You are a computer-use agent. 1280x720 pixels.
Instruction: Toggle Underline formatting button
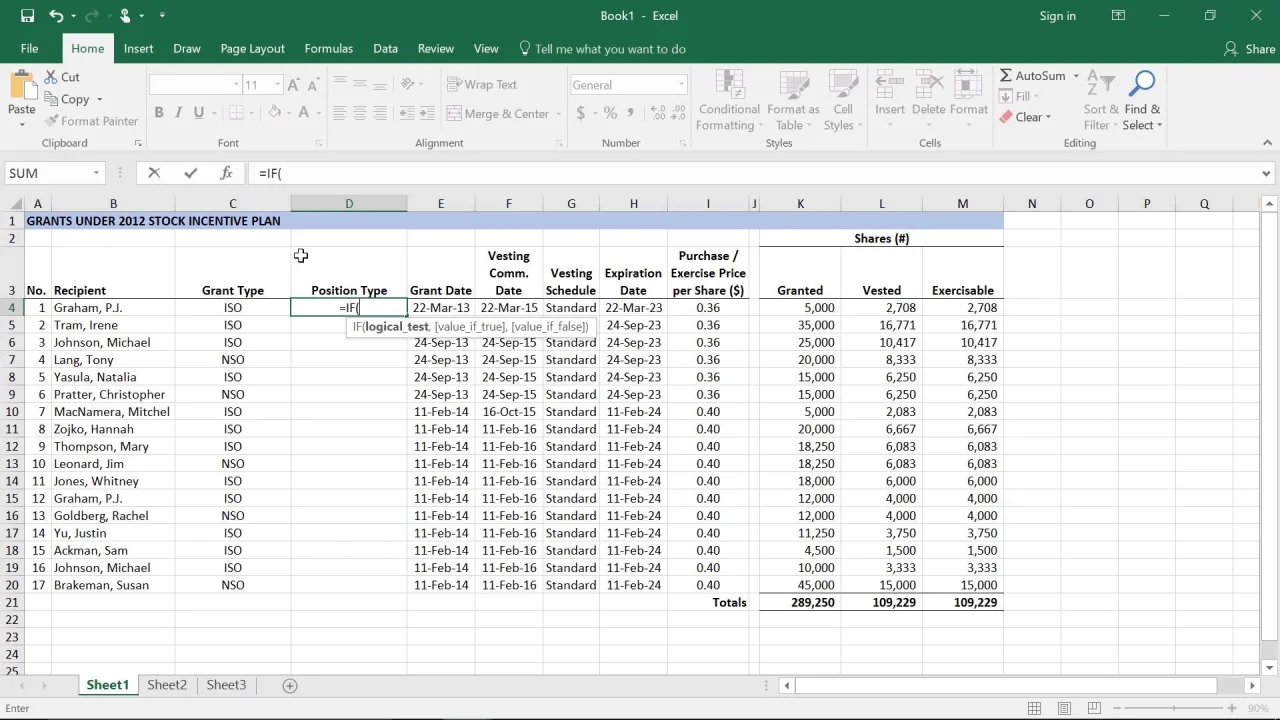coord(199,113)
